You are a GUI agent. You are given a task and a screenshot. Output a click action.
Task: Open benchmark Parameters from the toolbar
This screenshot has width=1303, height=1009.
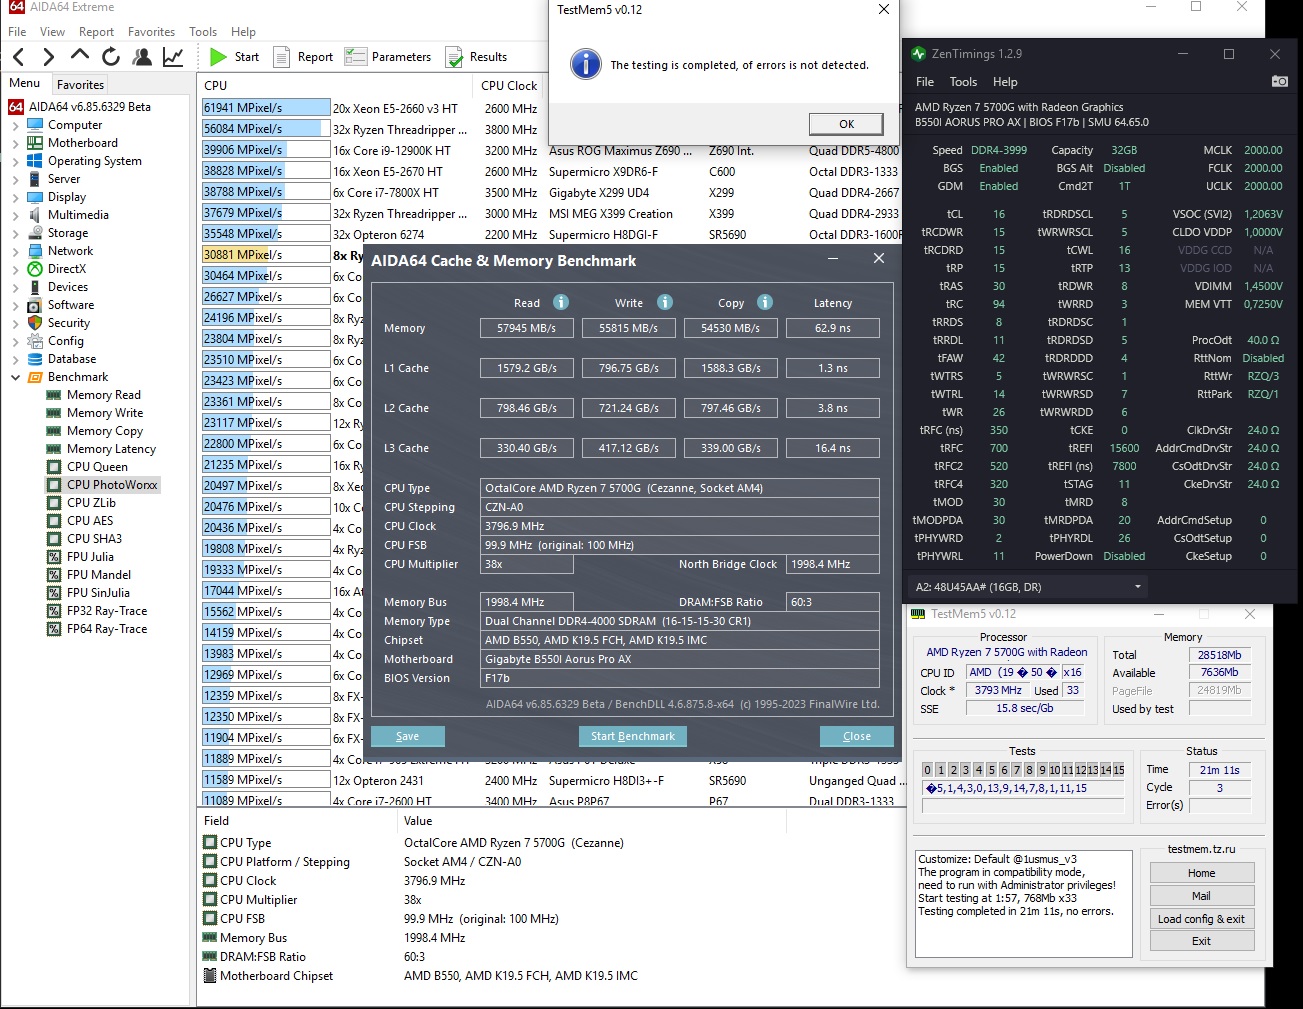click(388, 57)
